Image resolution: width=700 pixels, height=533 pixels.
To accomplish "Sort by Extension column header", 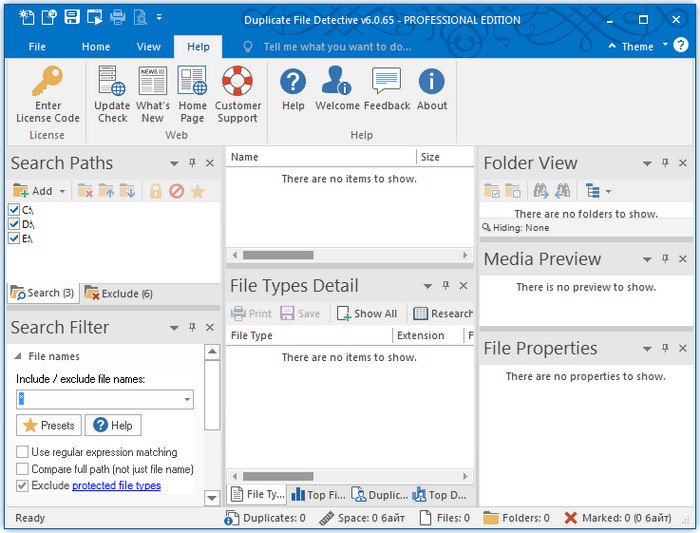I will coord(429,335).
